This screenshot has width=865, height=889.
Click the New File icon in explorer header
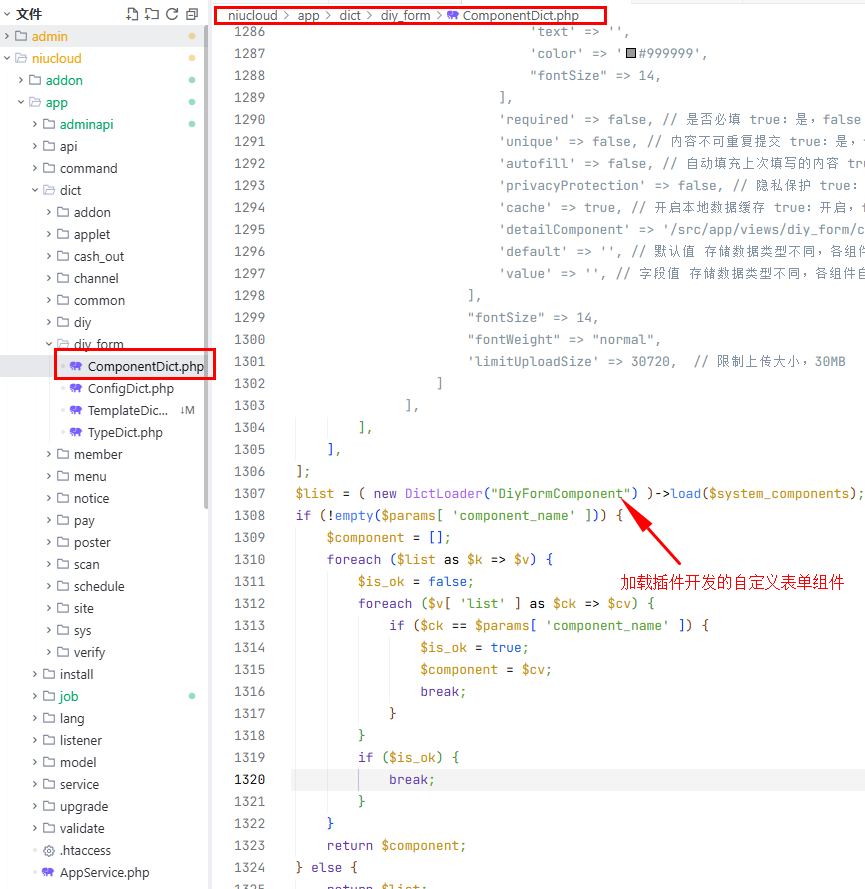tap(132, 14)
